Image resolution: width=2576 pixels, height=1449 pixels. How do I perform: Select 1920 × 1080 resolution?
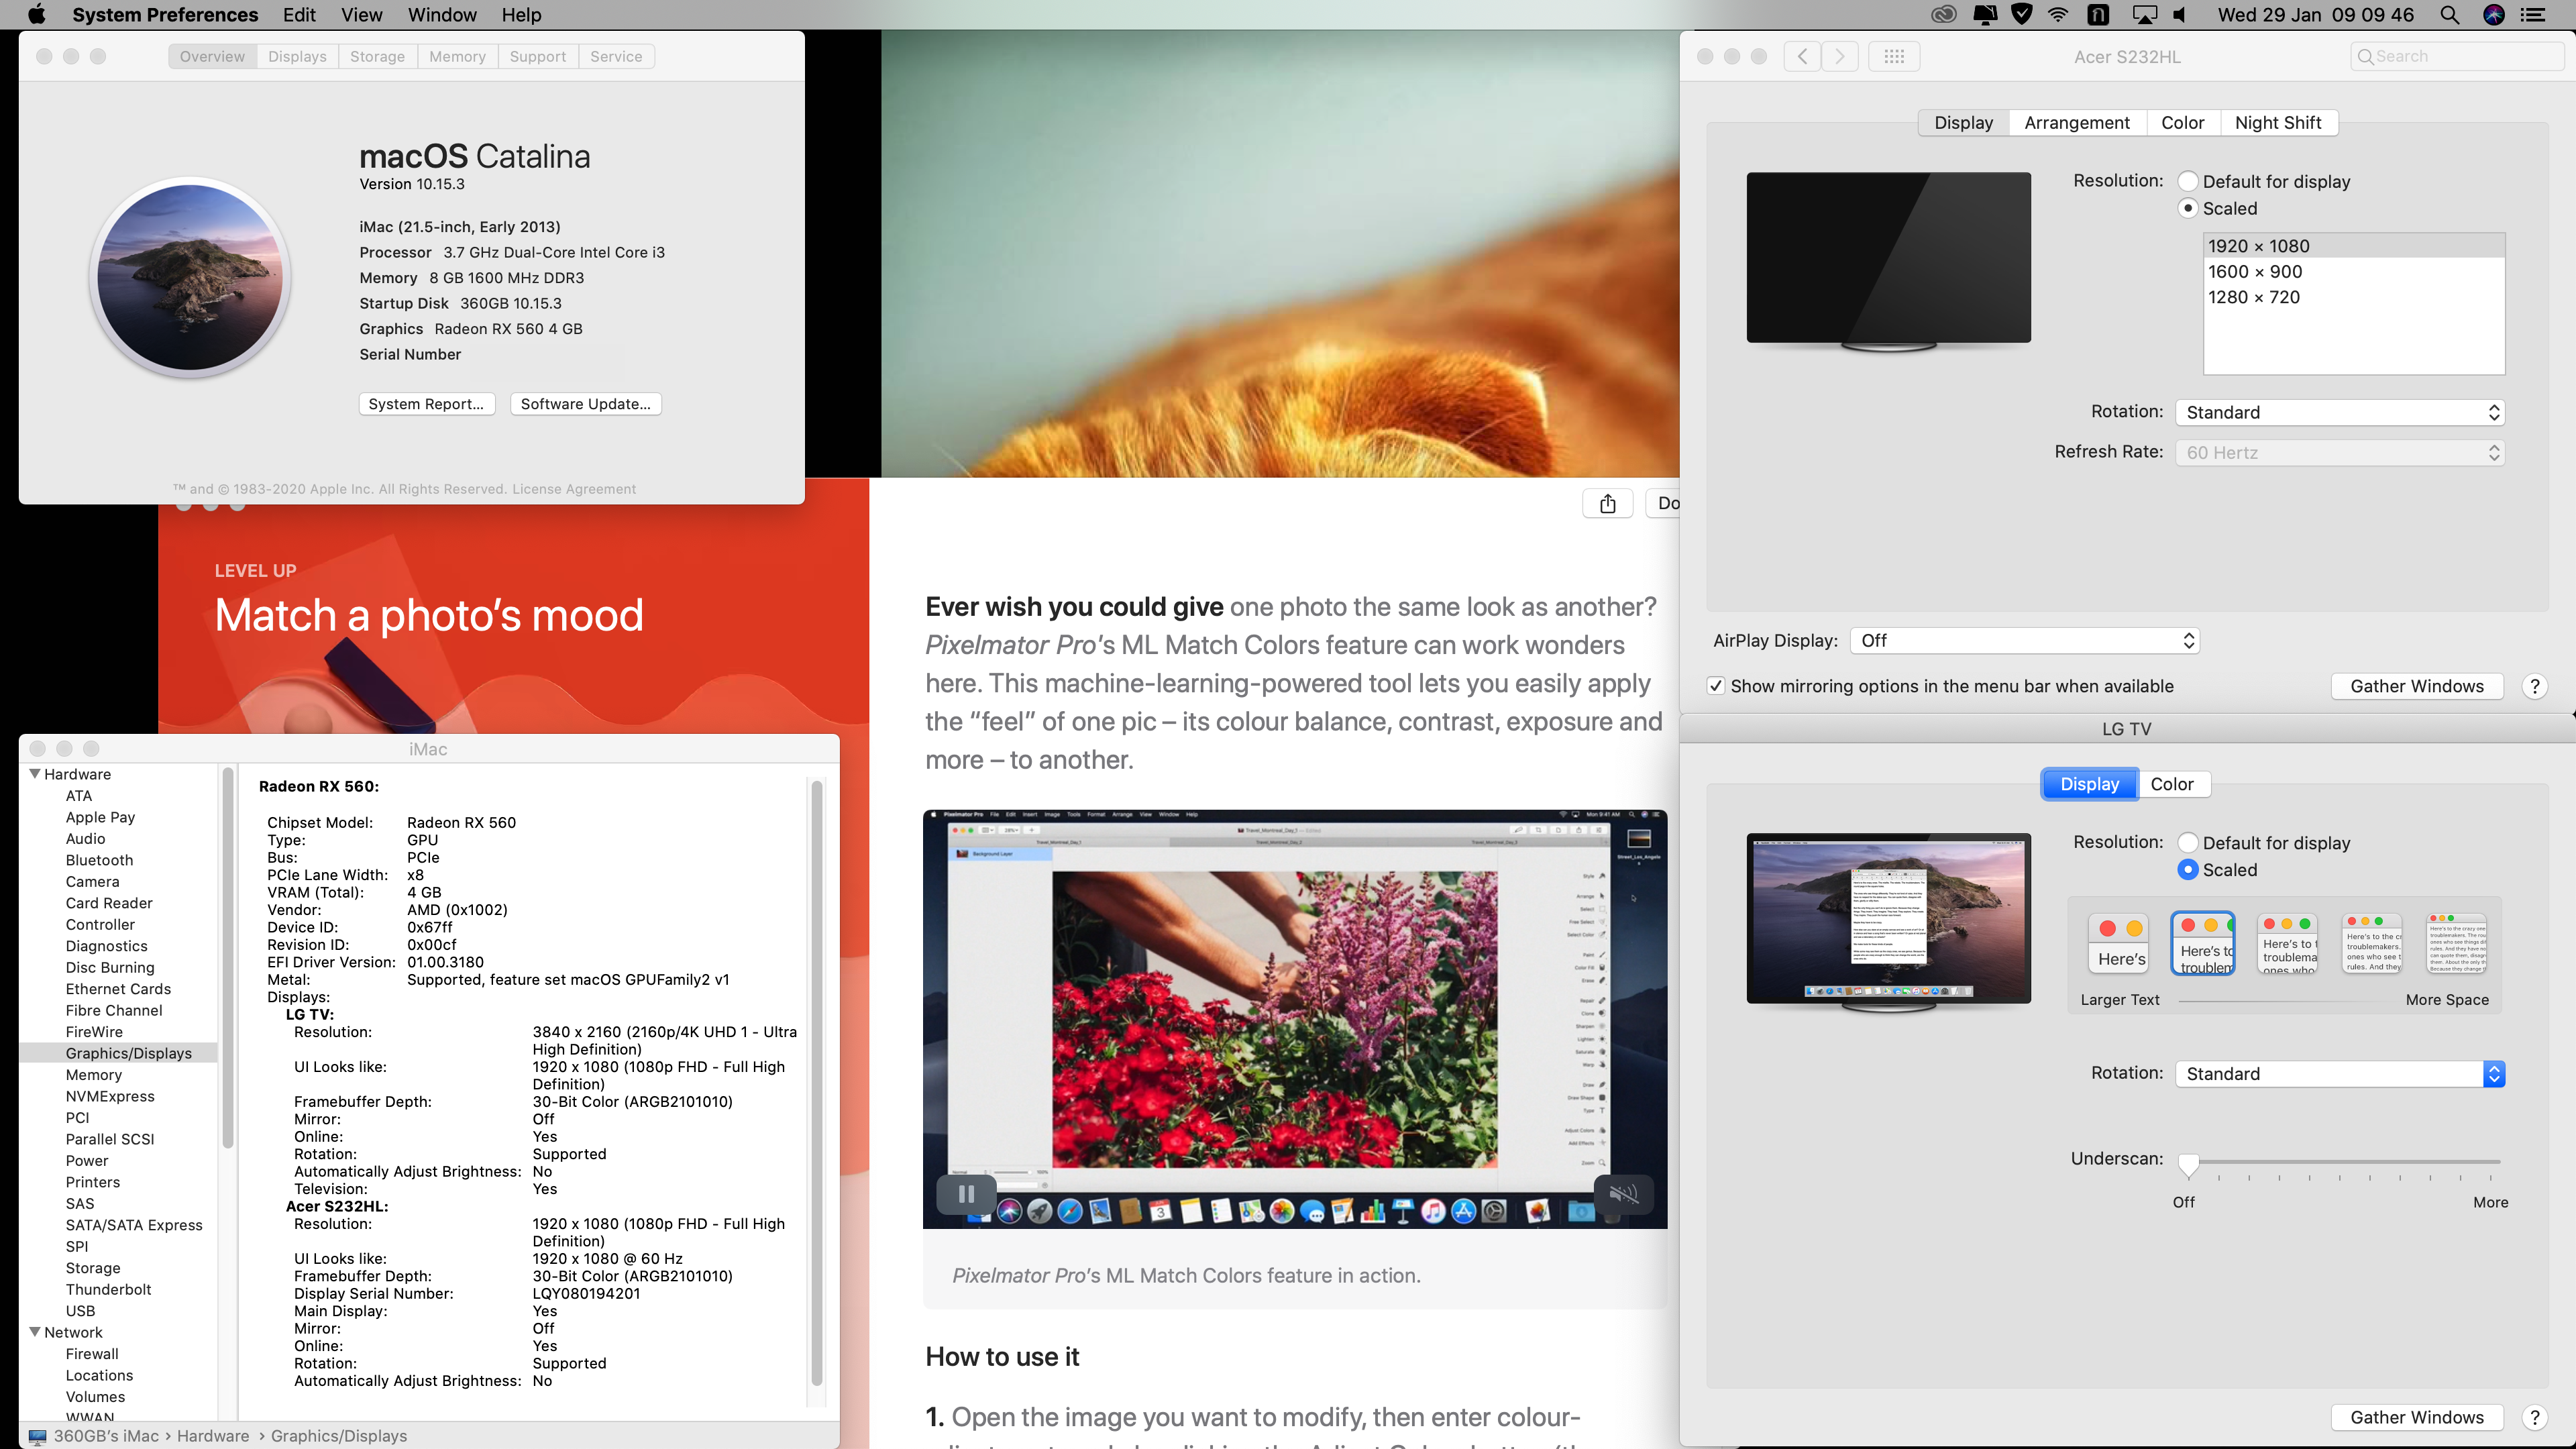pyautogui.click(x=2354, y=246)
